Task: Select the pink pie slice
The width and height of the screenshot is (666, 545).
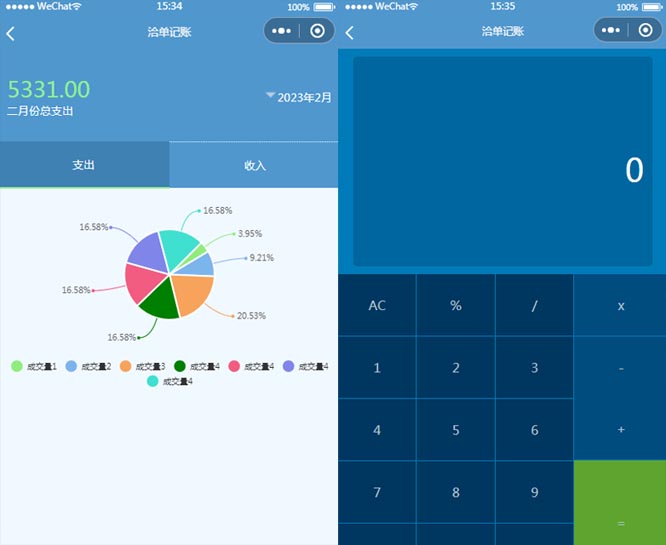Action: [x=143, y=282]
